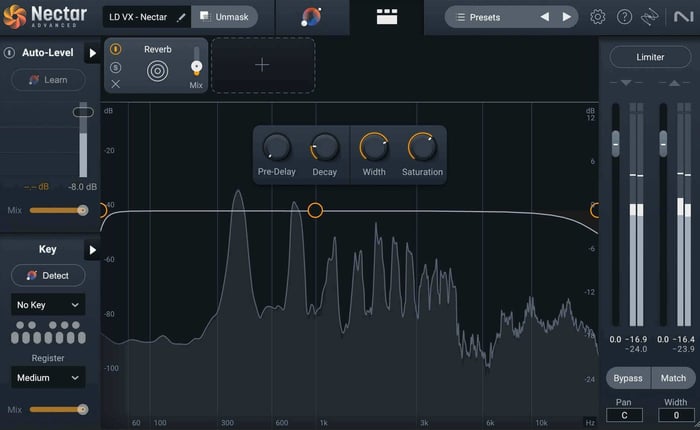
Task: Click the Pre-Delay knob
Action: click(276, 147)
